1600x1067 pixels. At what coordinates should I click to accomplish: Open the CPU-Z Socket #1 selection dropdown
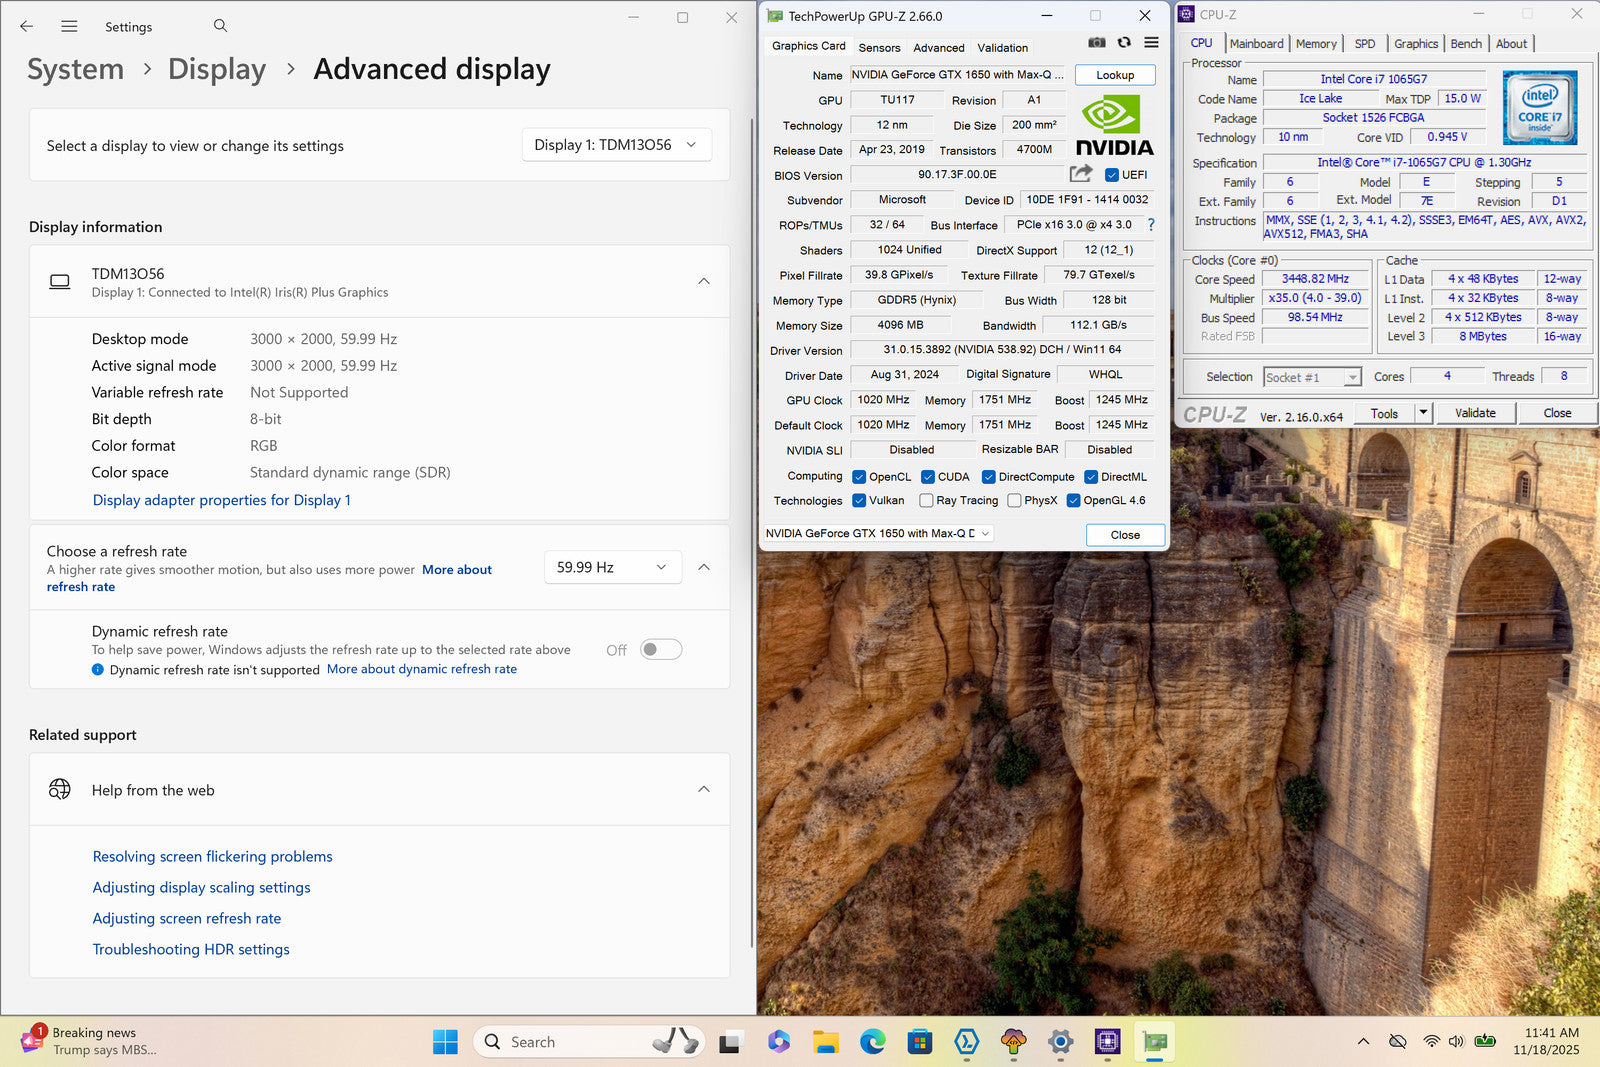coord(1312,377)
